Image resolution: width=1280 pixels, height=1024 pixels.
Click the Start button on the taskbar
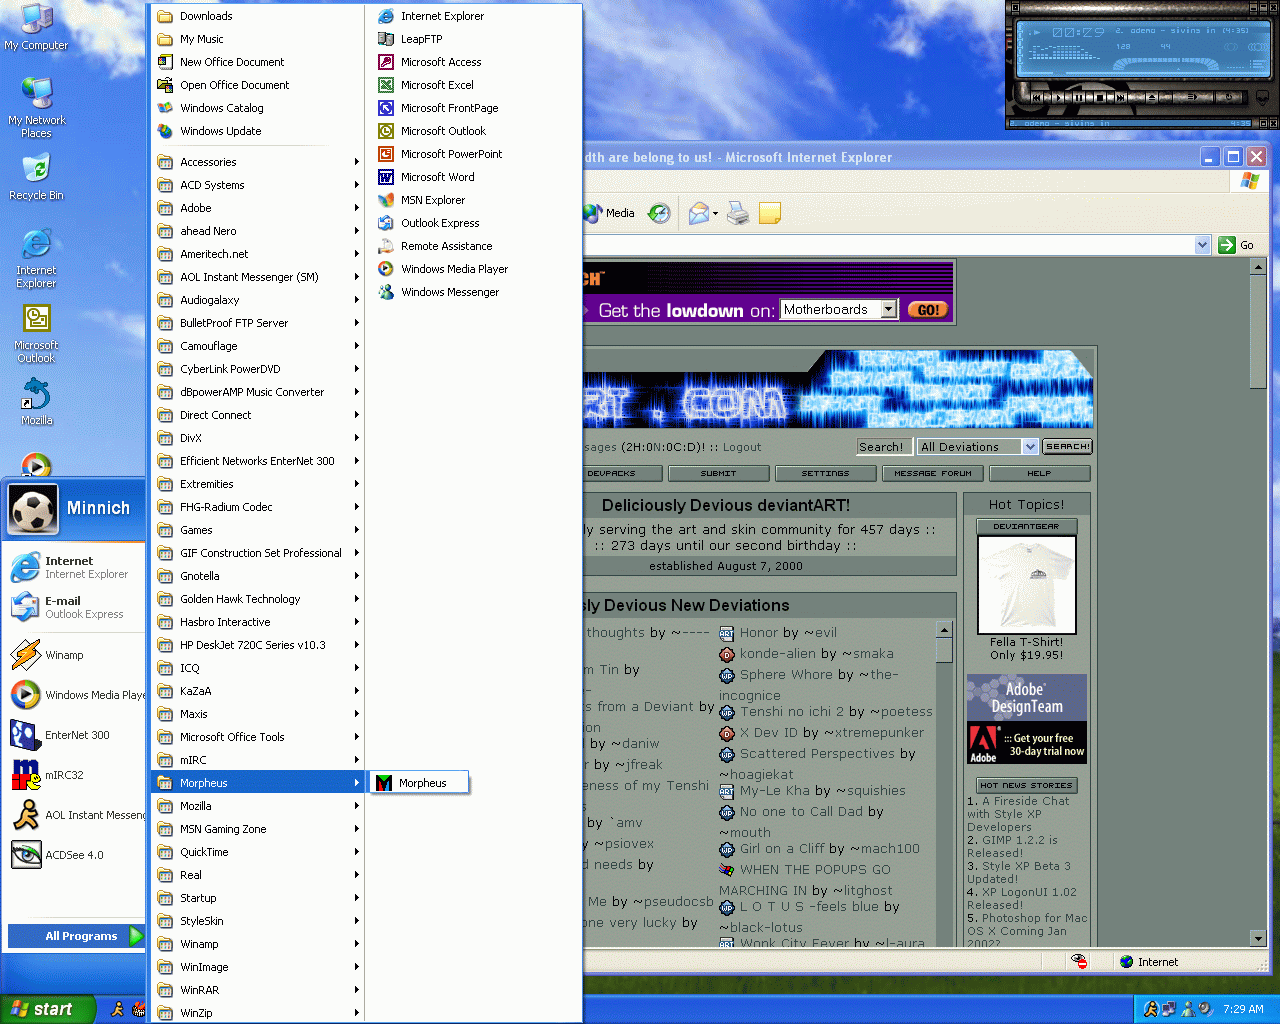pos(47,1009)
